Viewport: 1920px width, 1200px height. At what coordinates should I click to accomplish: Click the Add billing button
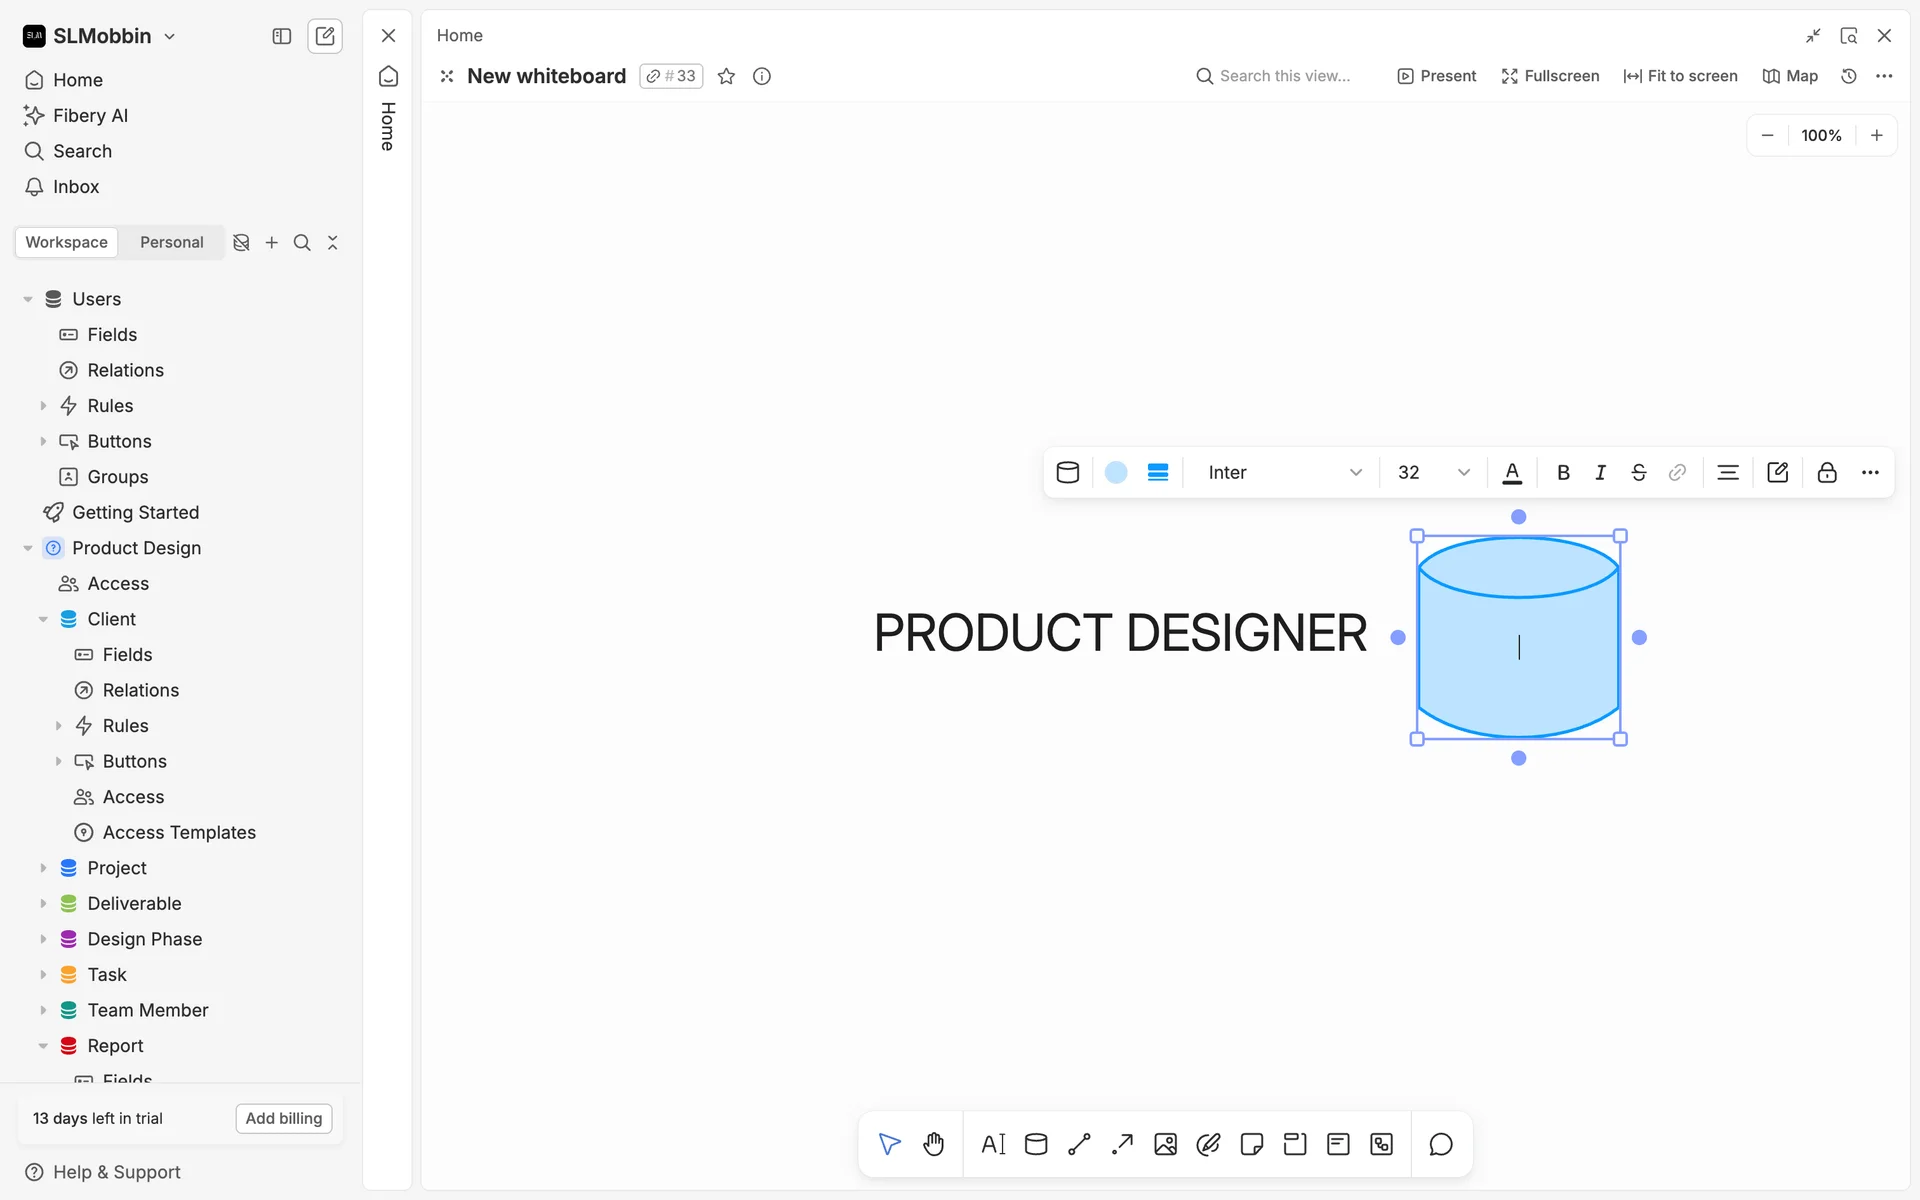point(284,1118)
